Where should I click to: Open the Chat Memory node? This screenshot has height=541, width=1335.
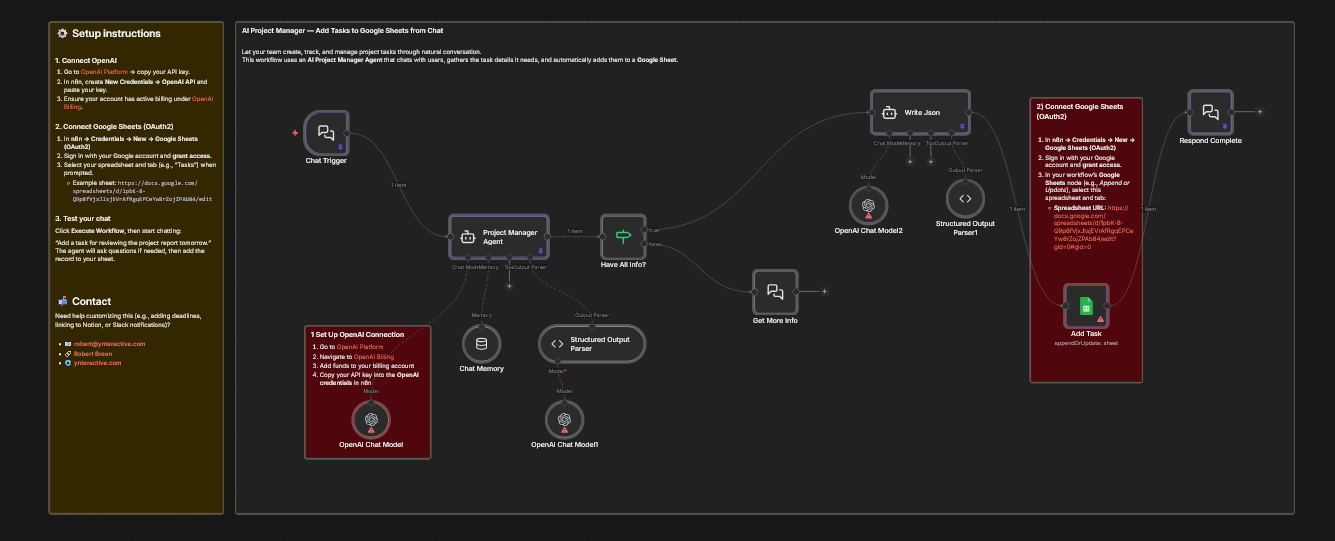pos(481,344)
